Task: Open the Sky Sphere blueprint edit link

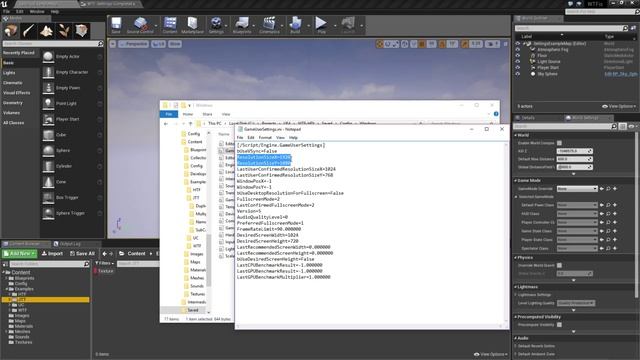Action: (x=620, y=74)
